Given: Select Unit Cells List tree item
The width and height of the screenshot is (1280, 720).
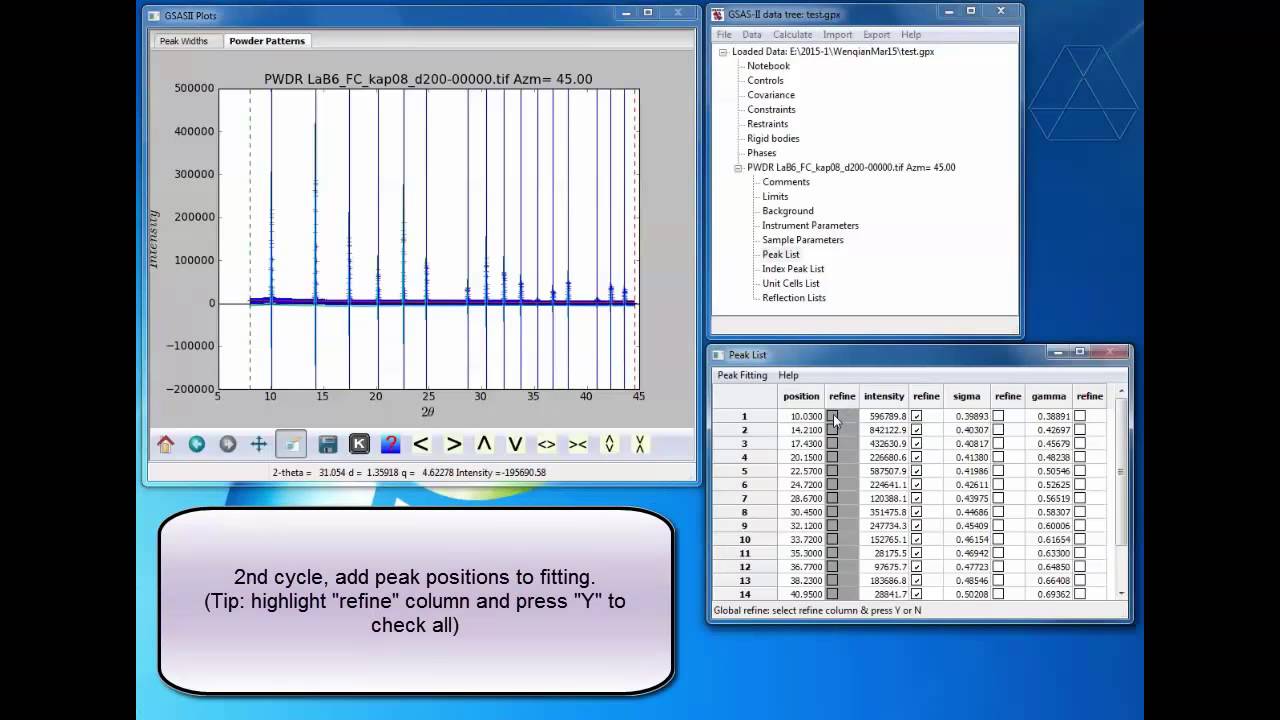Looking at the screenshot, I should coord(791,284).
